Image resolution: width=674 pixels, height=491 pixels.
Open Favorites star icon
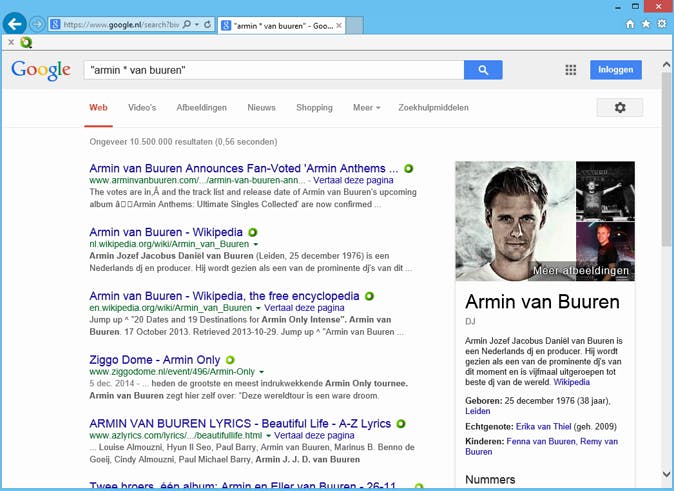point(646,24)
